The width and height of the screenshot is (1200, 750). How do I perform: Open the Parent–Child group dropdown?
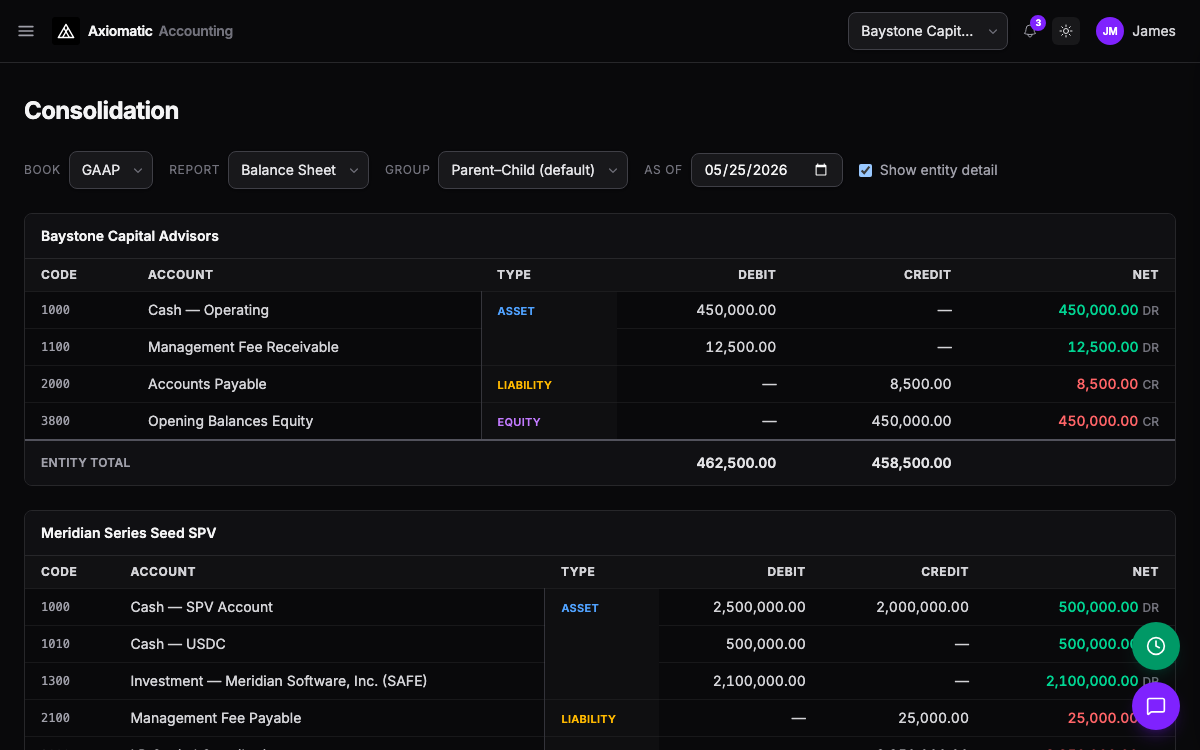click(533, 170)
